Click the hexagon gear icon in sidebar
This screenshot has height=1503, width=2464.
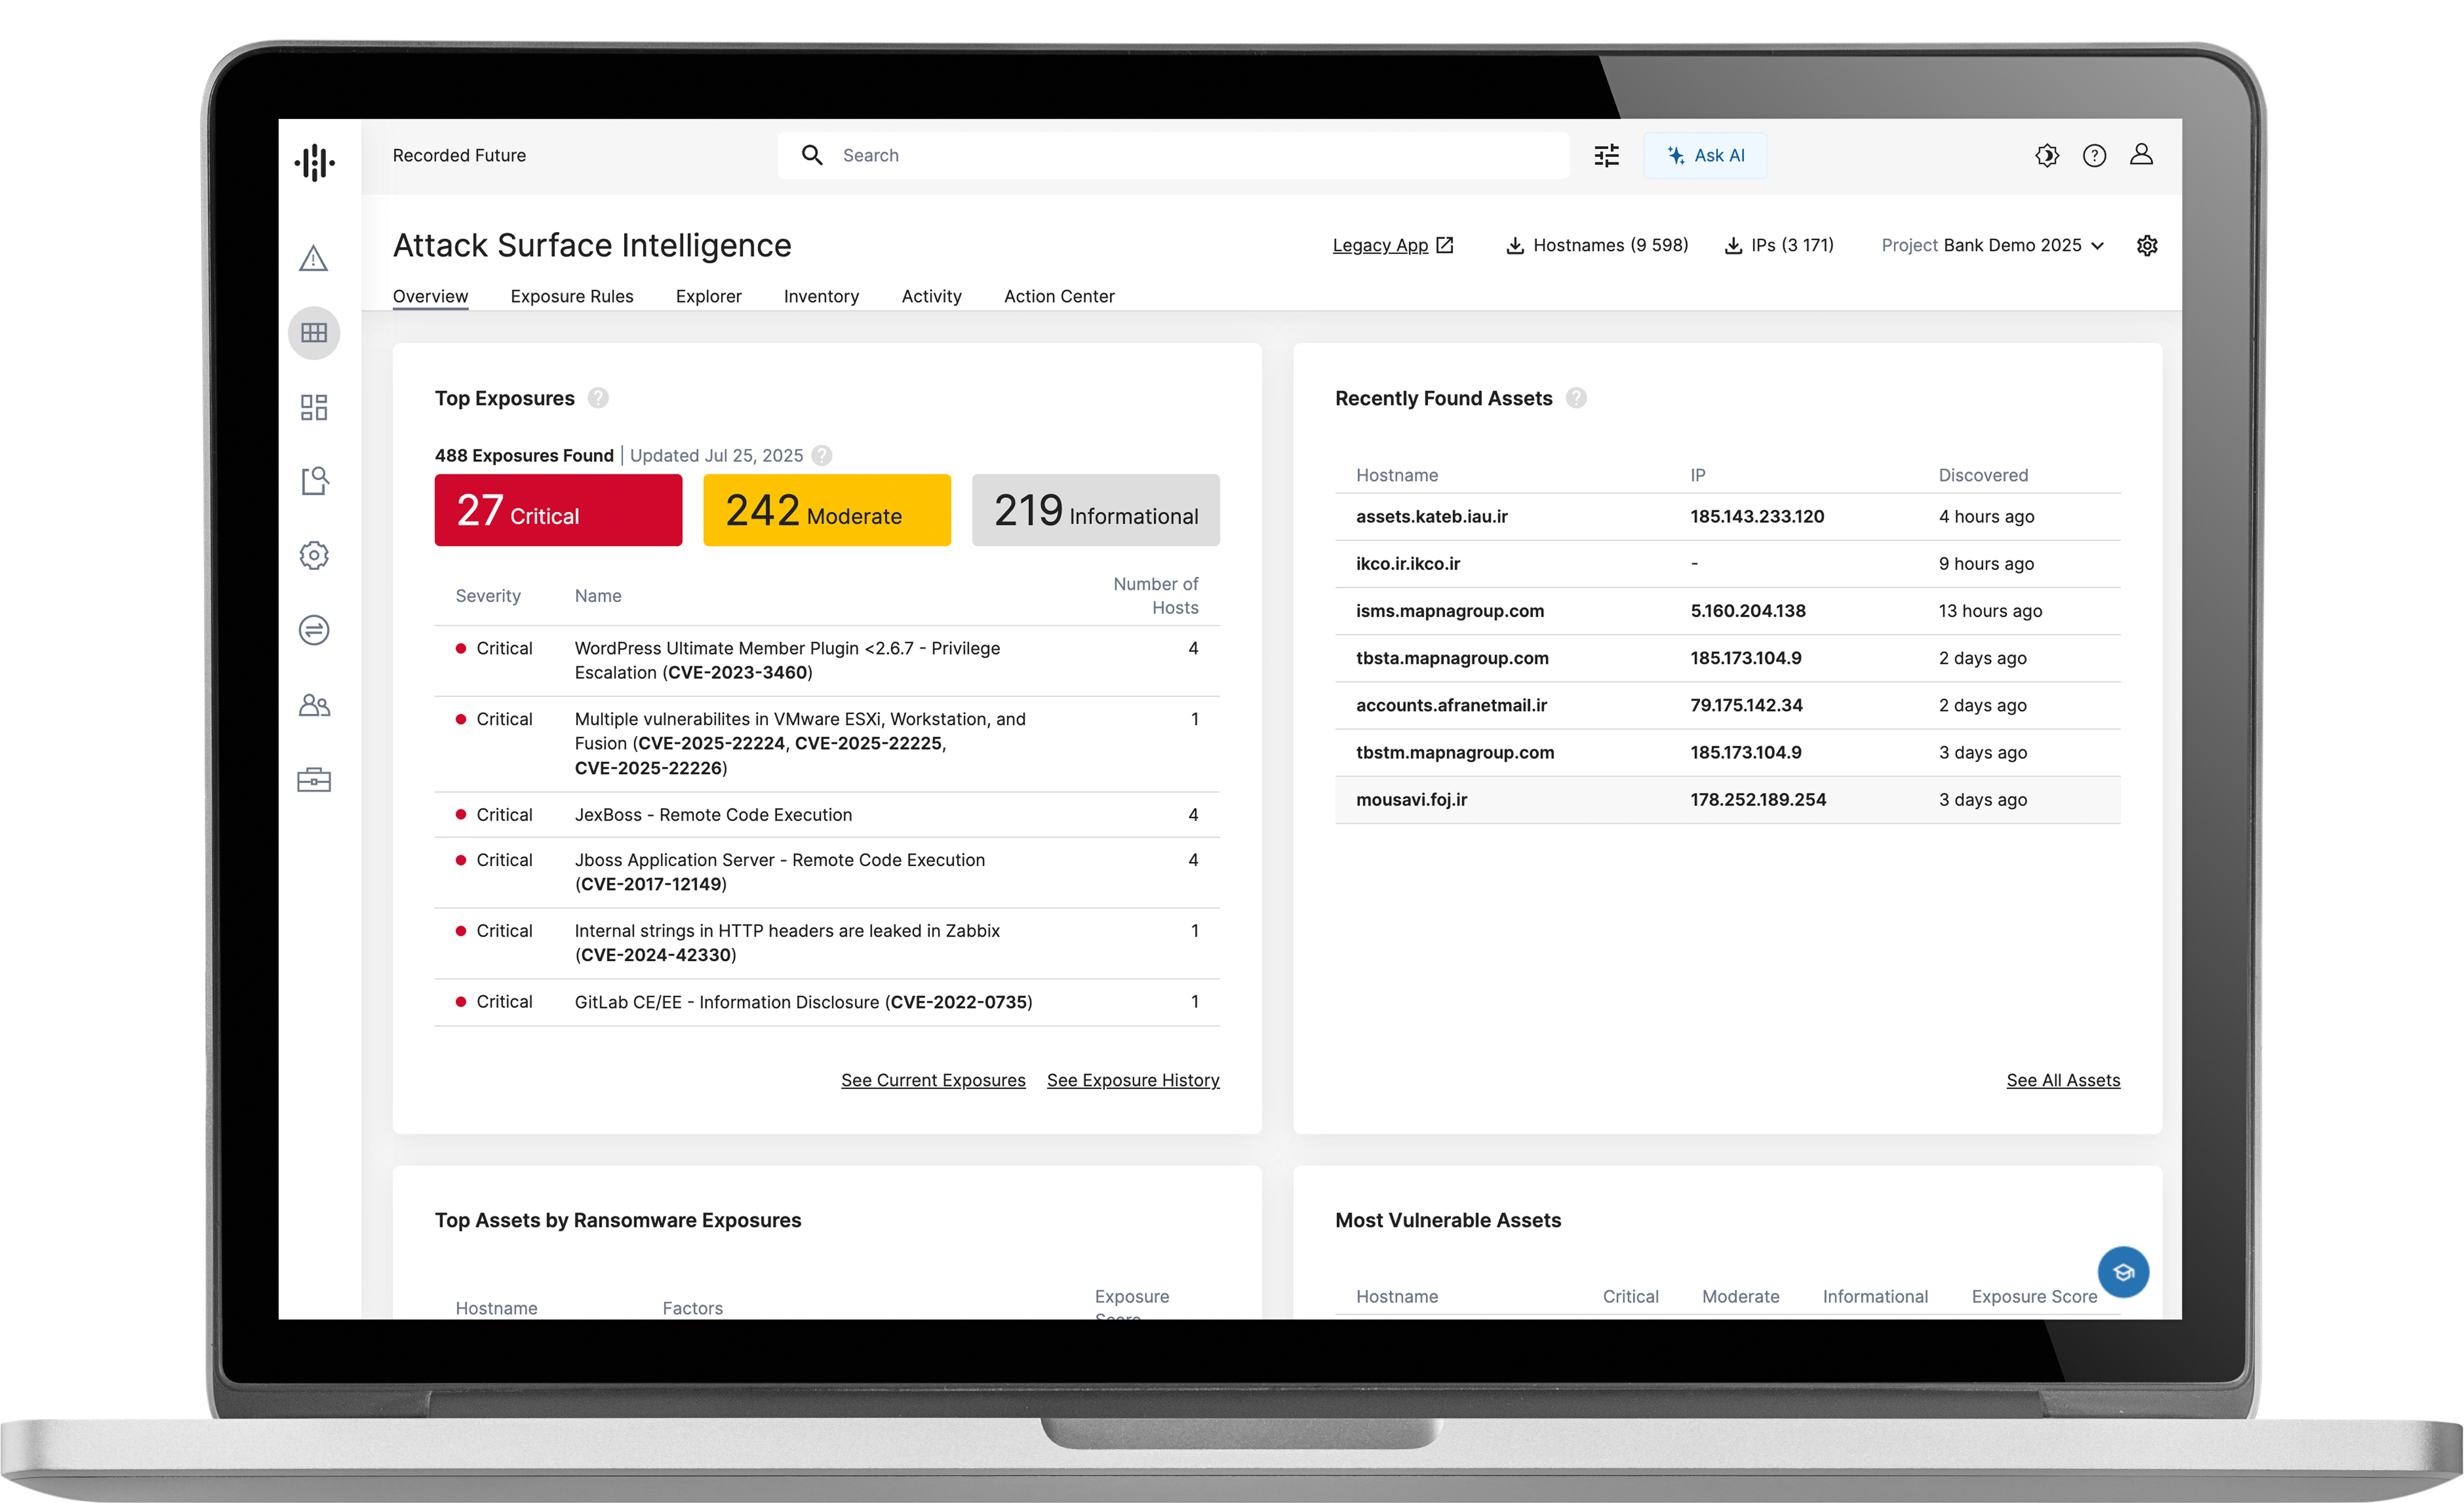click(x=314, y=555)
